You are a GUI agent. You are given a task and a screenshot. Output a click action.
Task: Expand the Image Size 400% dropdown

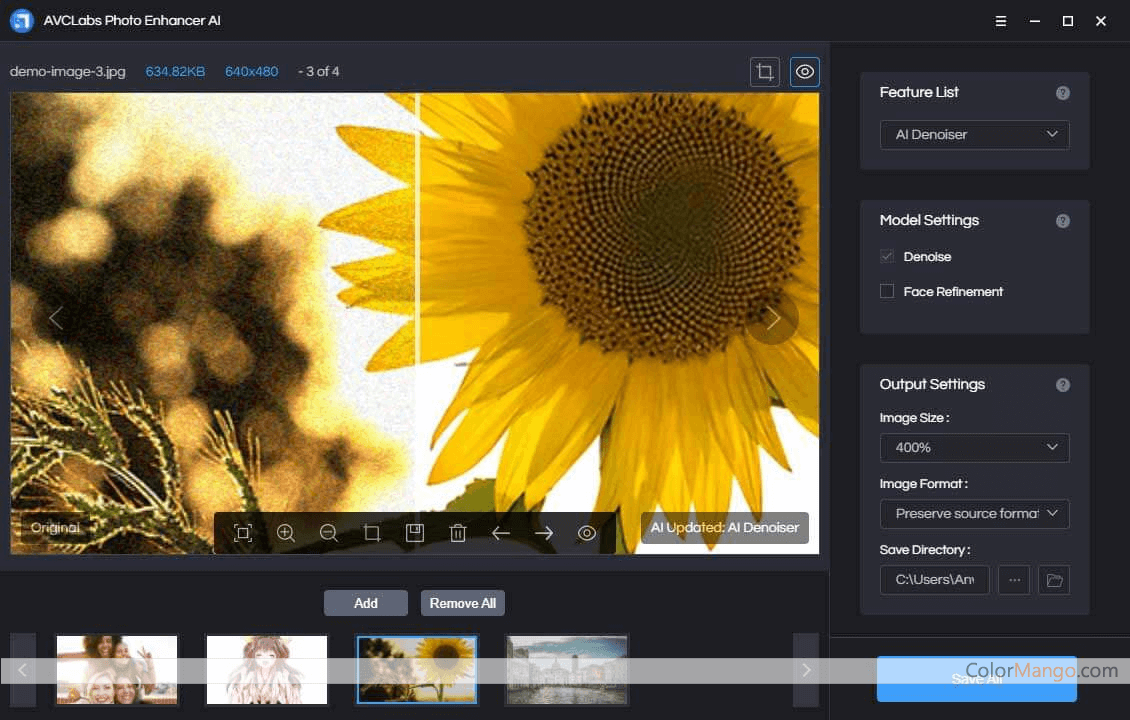click(974, 448)
